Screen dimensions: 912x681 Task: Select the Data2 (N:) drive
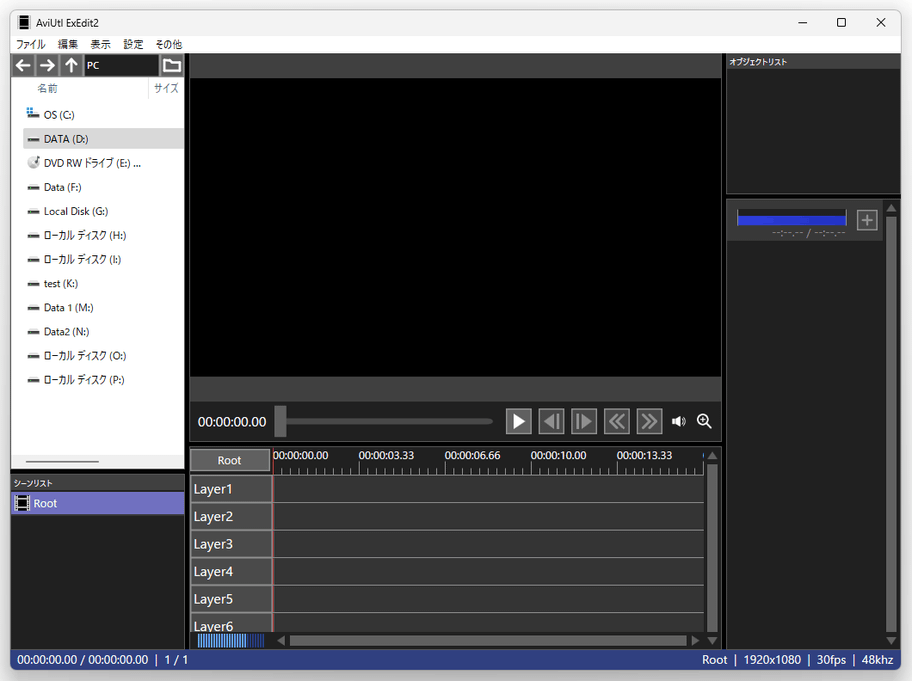[103, 332]
